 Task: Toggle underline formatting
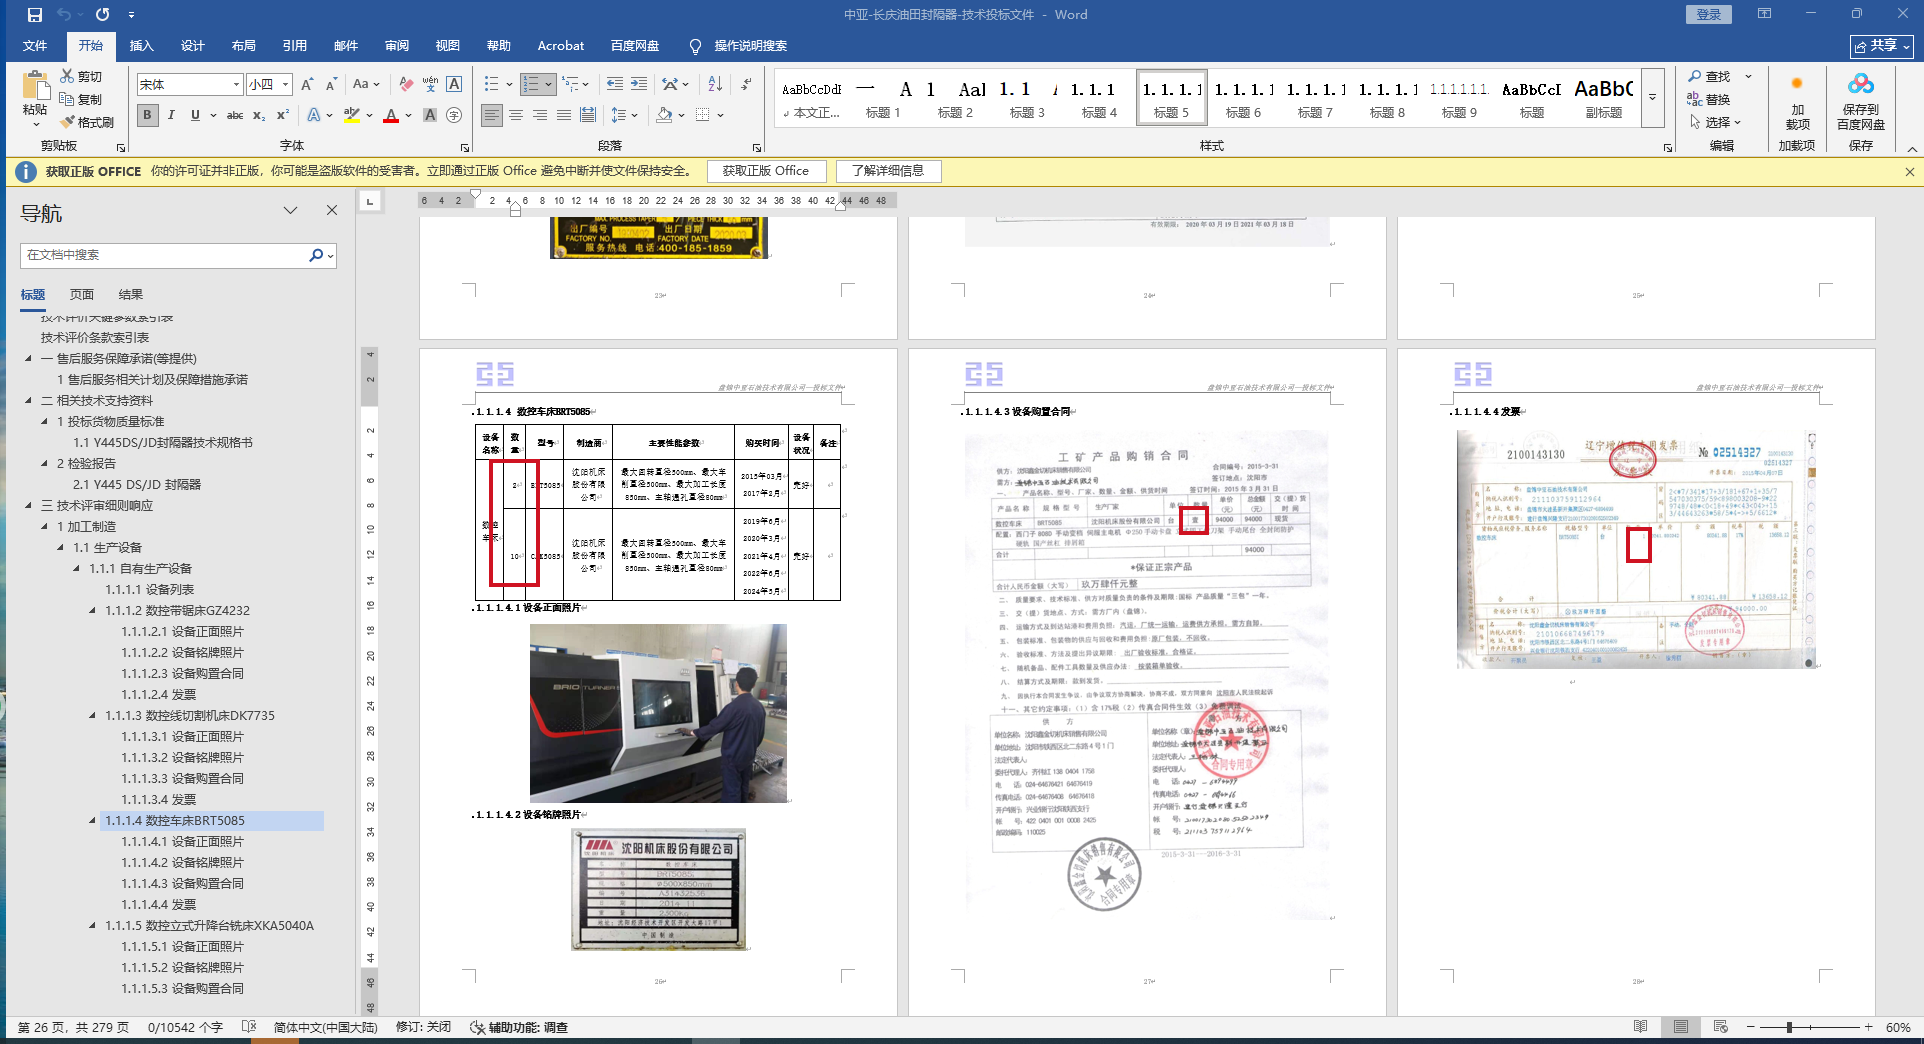[195, 115]
